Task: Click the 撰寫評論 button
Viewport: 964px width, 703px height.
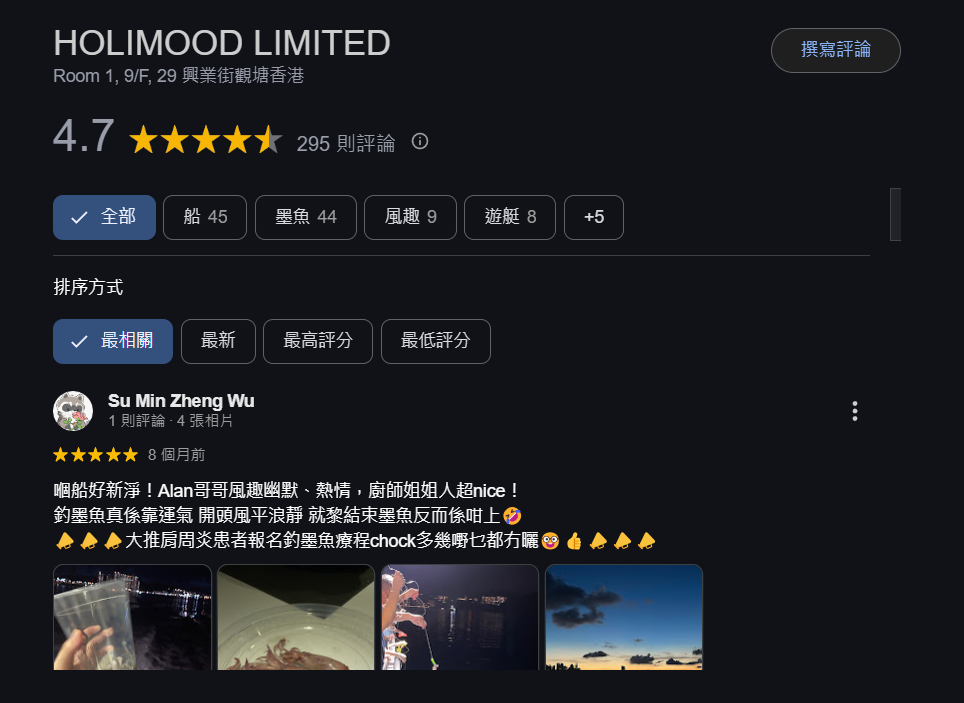Action: click(x=836, y=50)
